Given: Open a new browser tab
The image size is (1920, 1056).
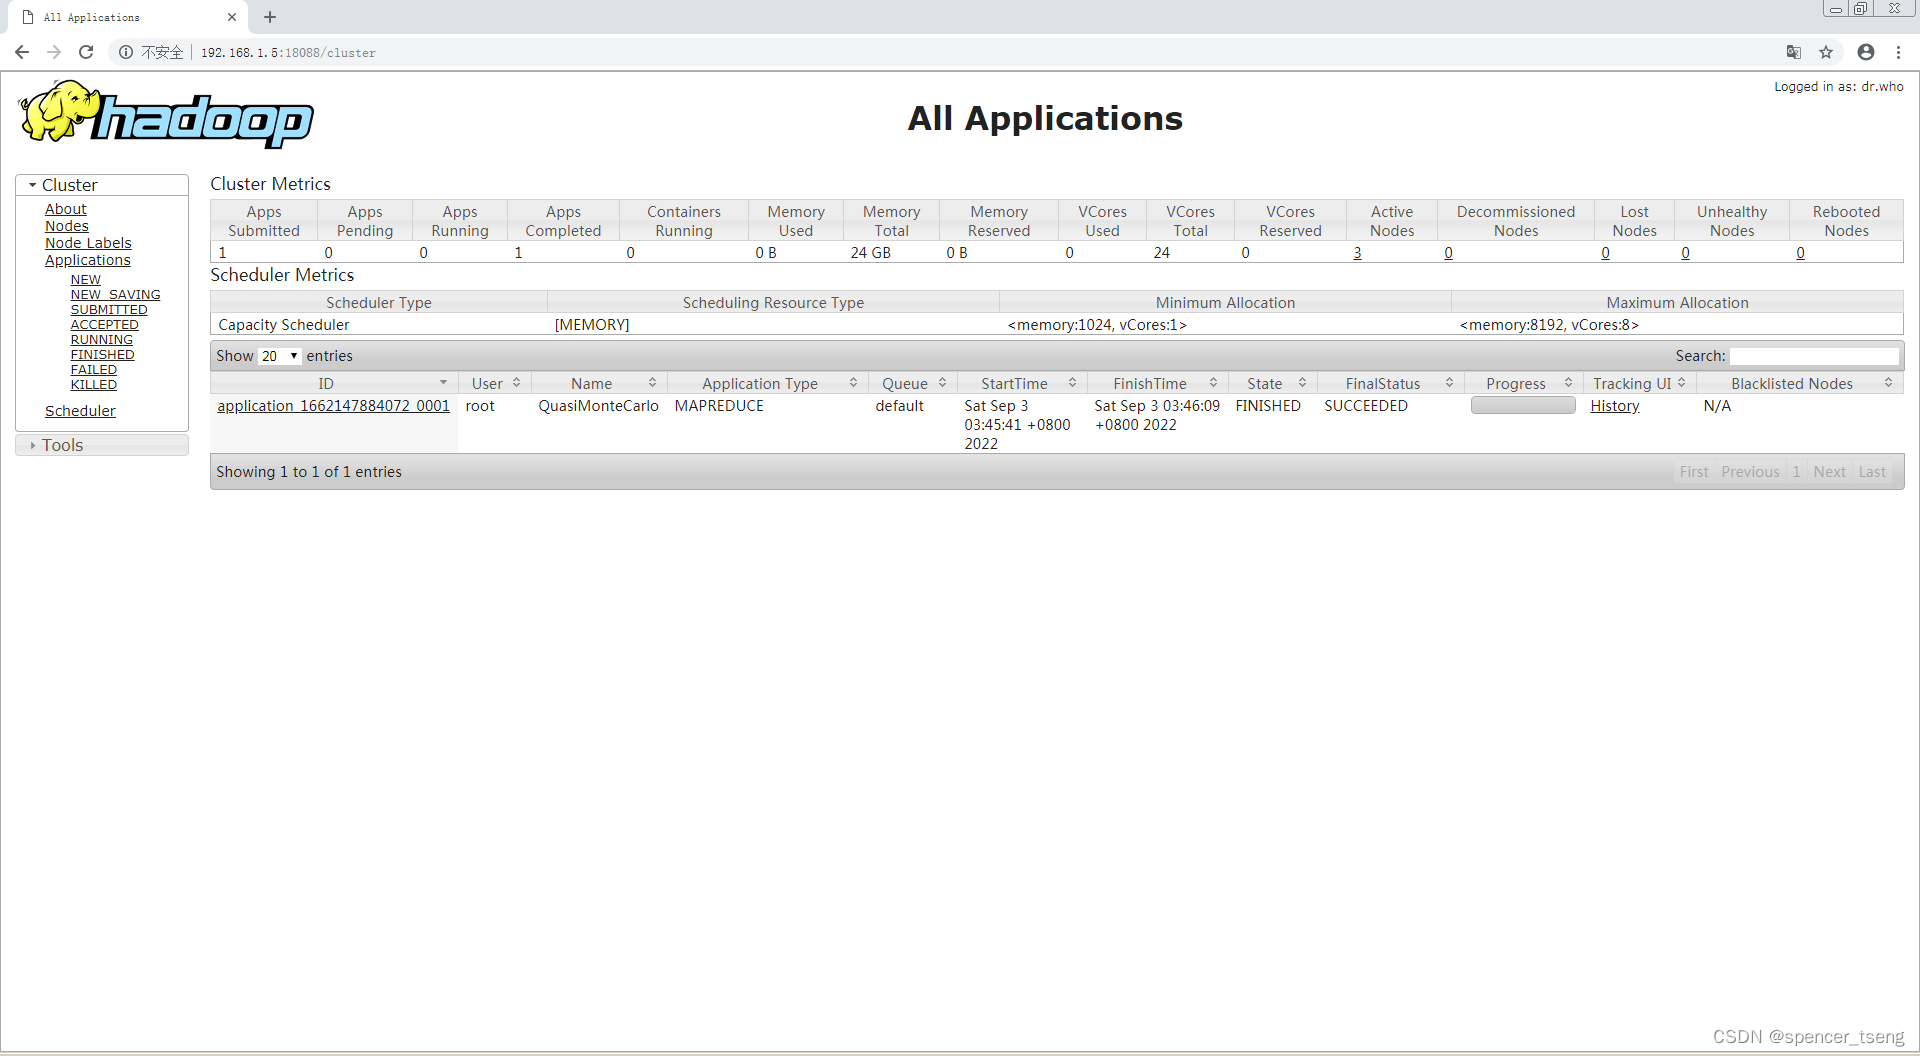Looking at the screenshot, I should click(269, 17).
